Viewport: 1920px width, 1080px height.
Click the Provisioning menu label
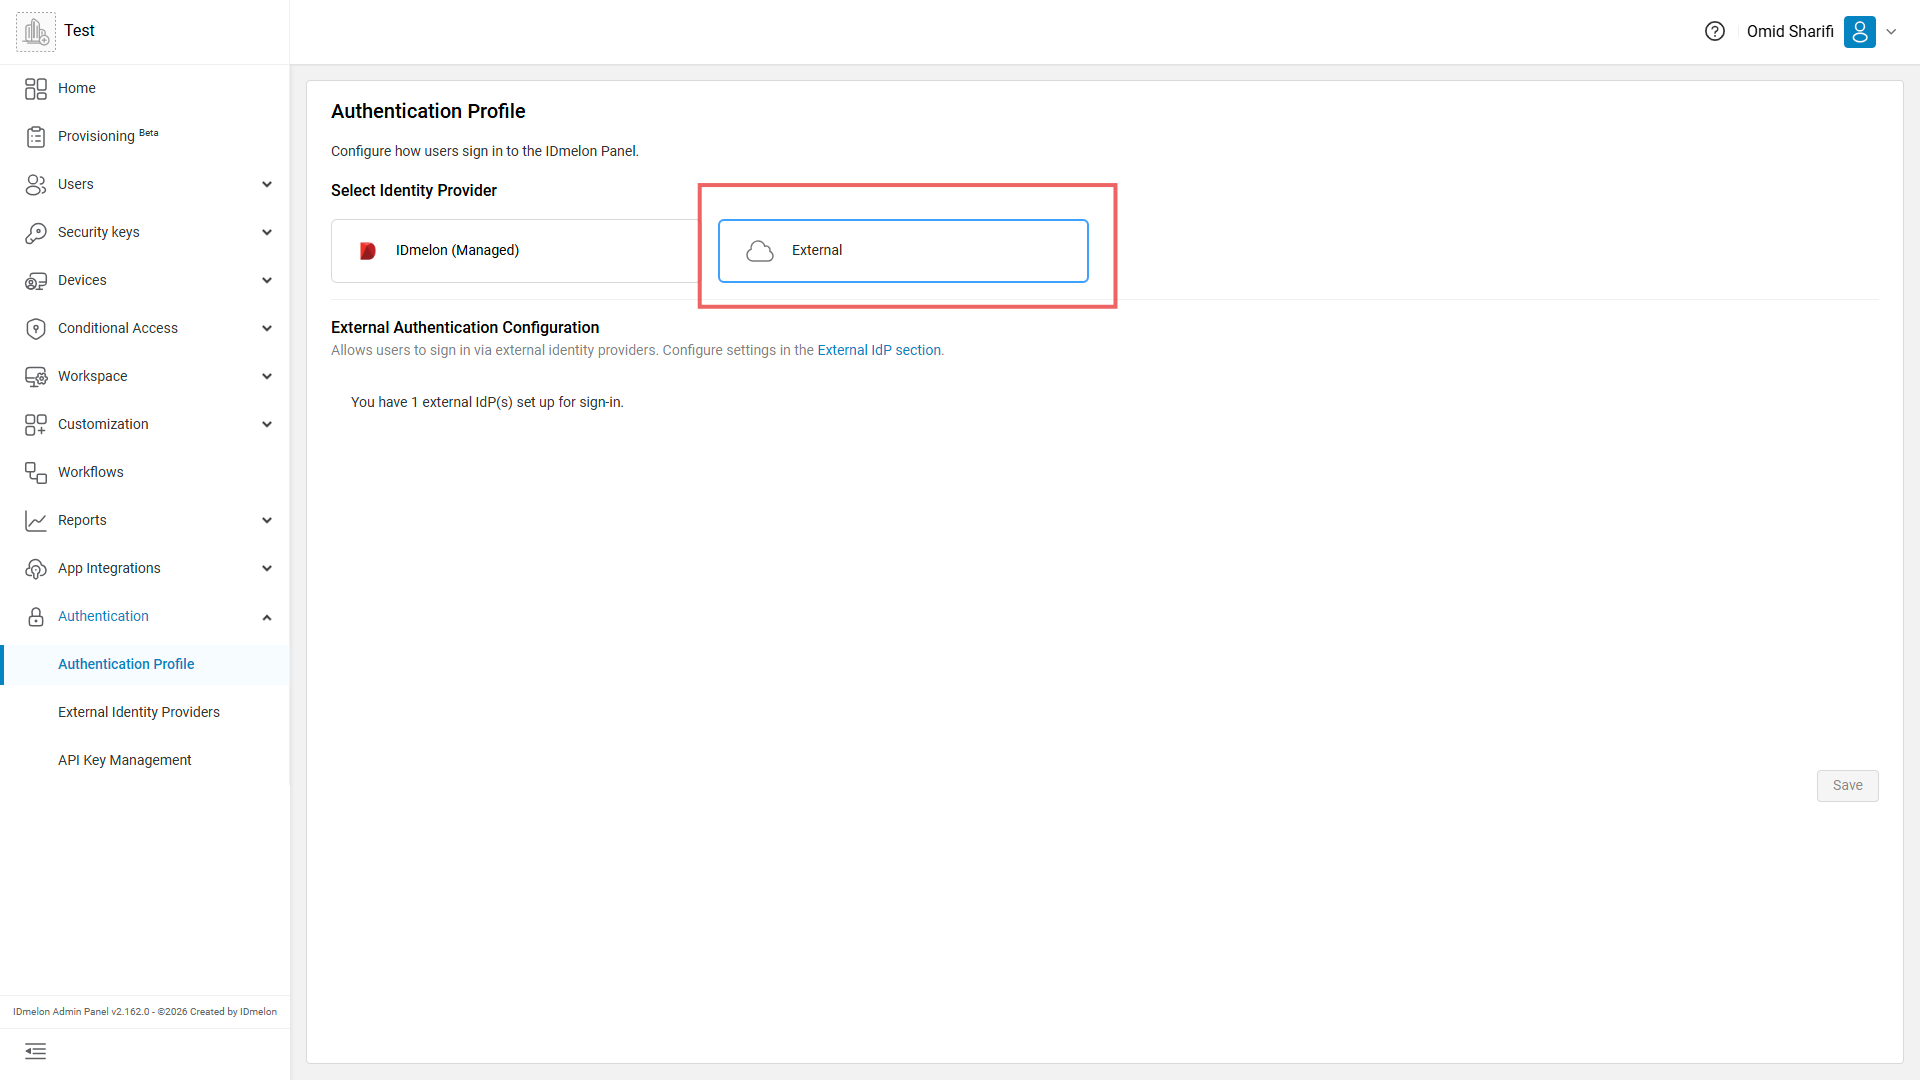96,136
